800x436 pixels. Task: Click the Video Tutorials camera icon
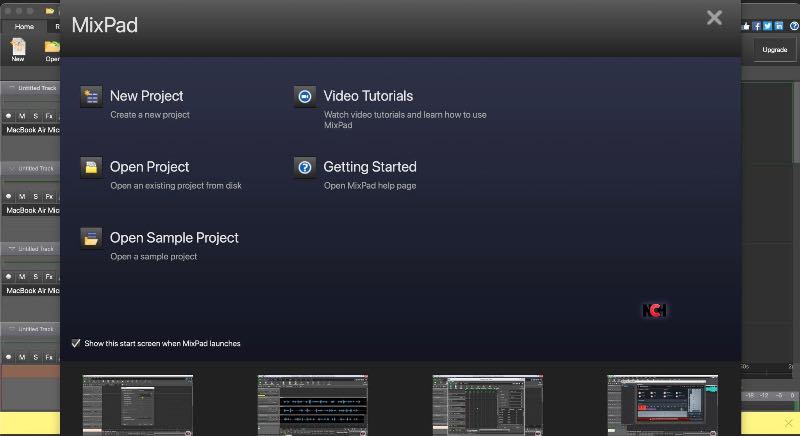[x=305, y=97]
